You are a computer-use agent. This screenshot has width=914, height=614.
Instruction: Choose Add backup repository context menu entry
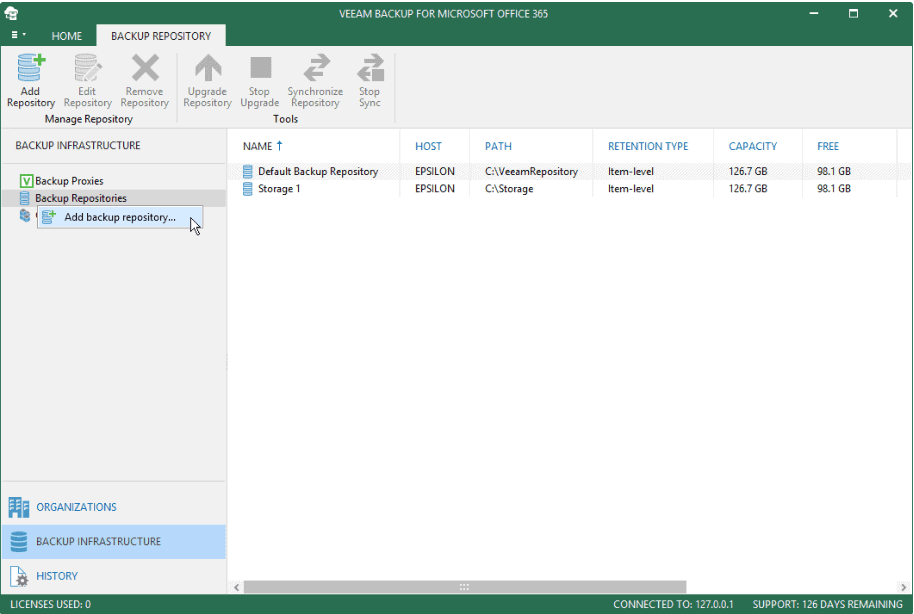tap(120, 217)
